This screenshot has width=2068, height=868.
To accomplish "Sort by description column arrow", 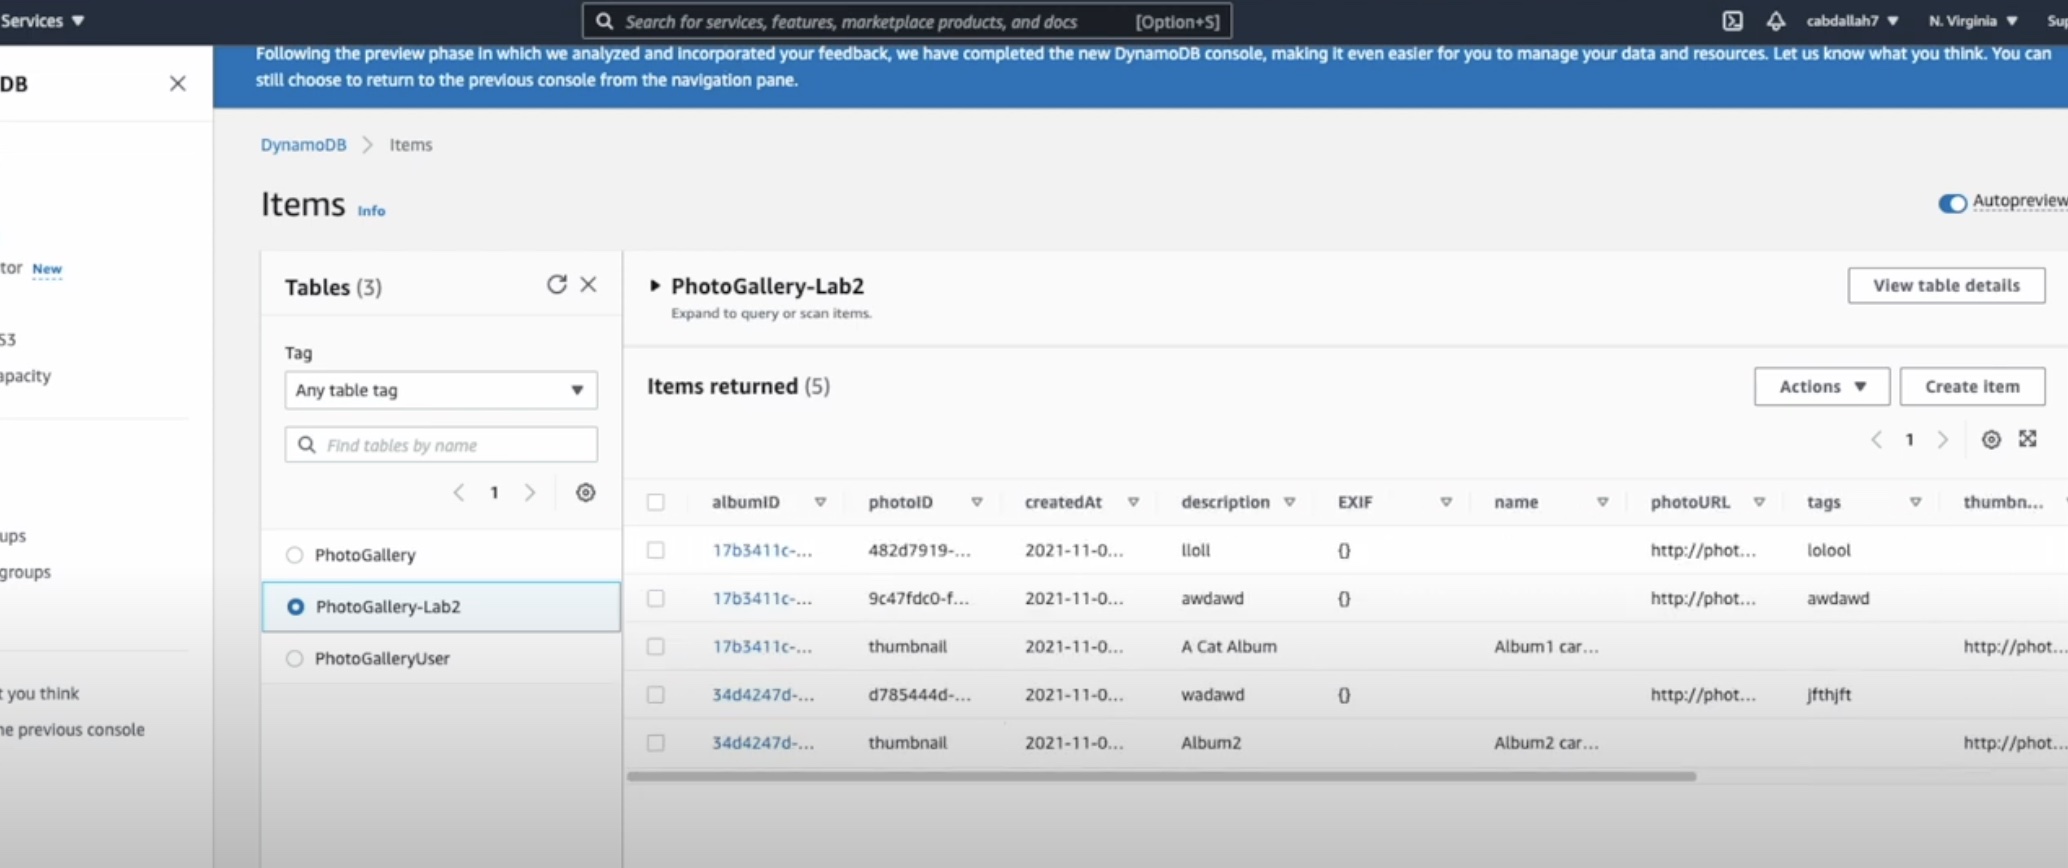I will pyautogui.click(x=1290, y=502).
